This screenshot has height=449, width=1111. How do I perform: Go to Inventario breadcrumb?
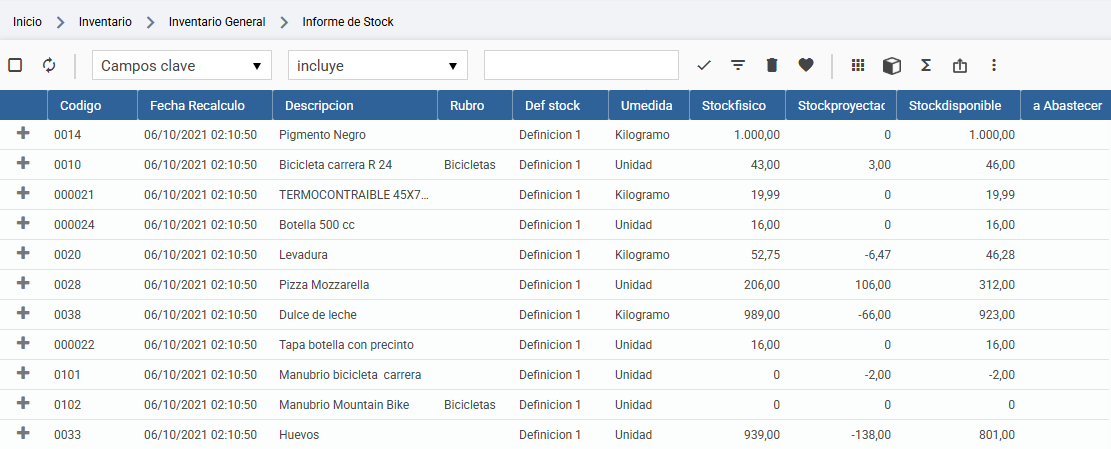[105, 22]
